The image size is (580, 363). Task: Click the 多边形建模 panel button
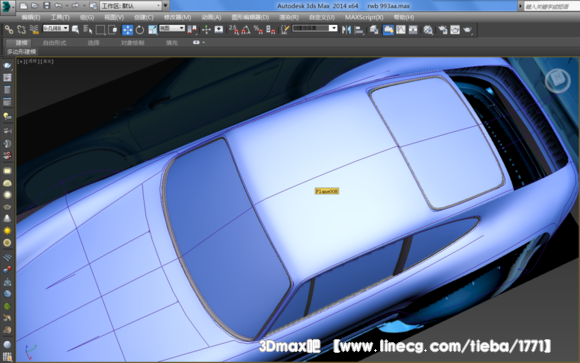pyautogui.click(x=21, y=52)
